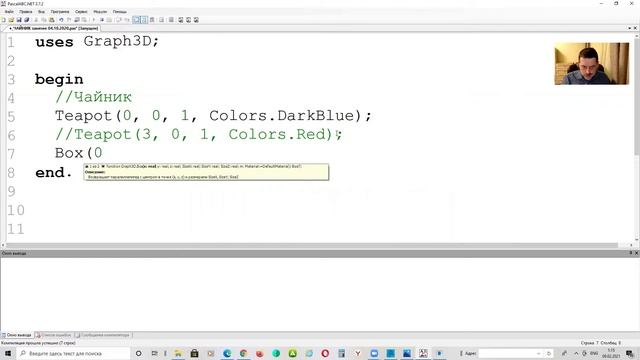Image resolution: width=640 pixels, height=360 pixels.
Task: Open Chrome from the taskbar
Action: tap(243, 353)
